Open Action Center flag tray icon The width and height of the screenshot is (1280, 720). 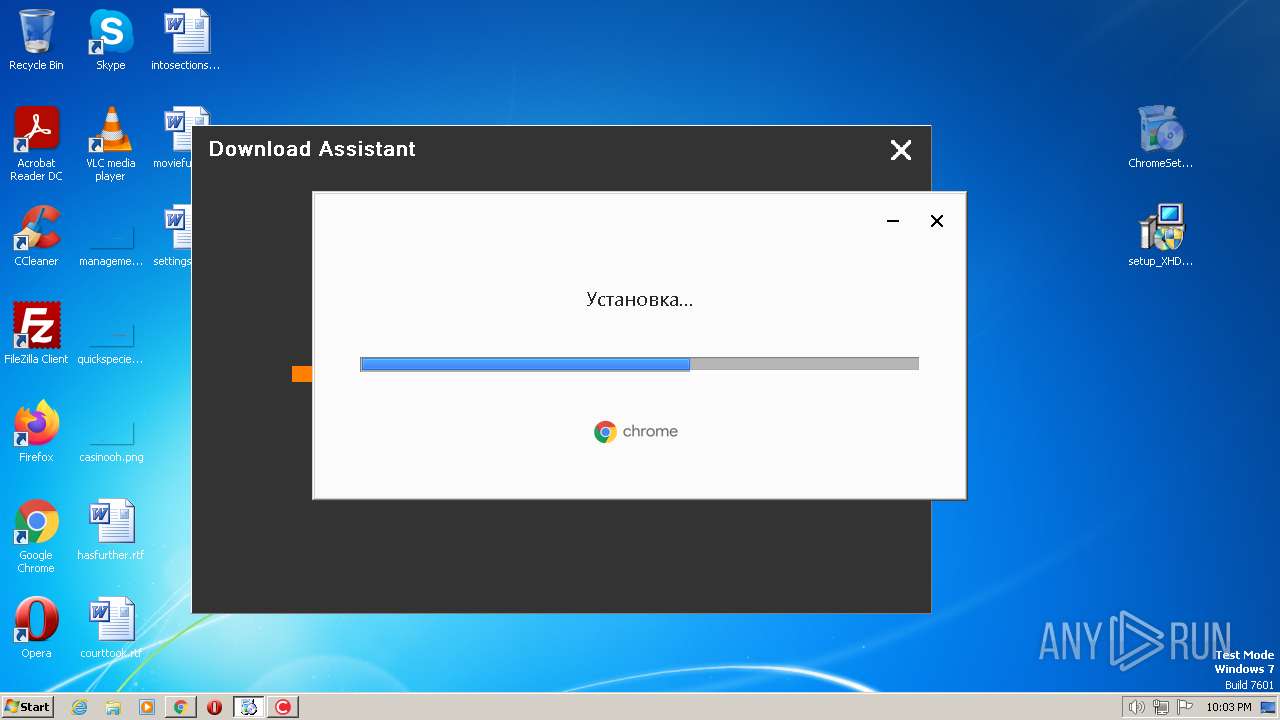click(x=1185, y=707)
